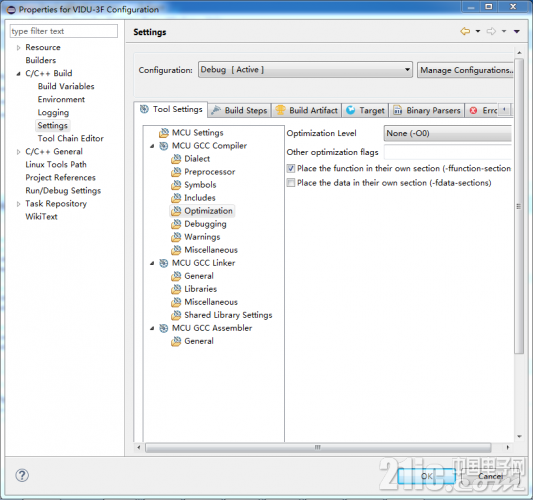
Task: Uncheck Place the function in own section
Action: (291, 168)
